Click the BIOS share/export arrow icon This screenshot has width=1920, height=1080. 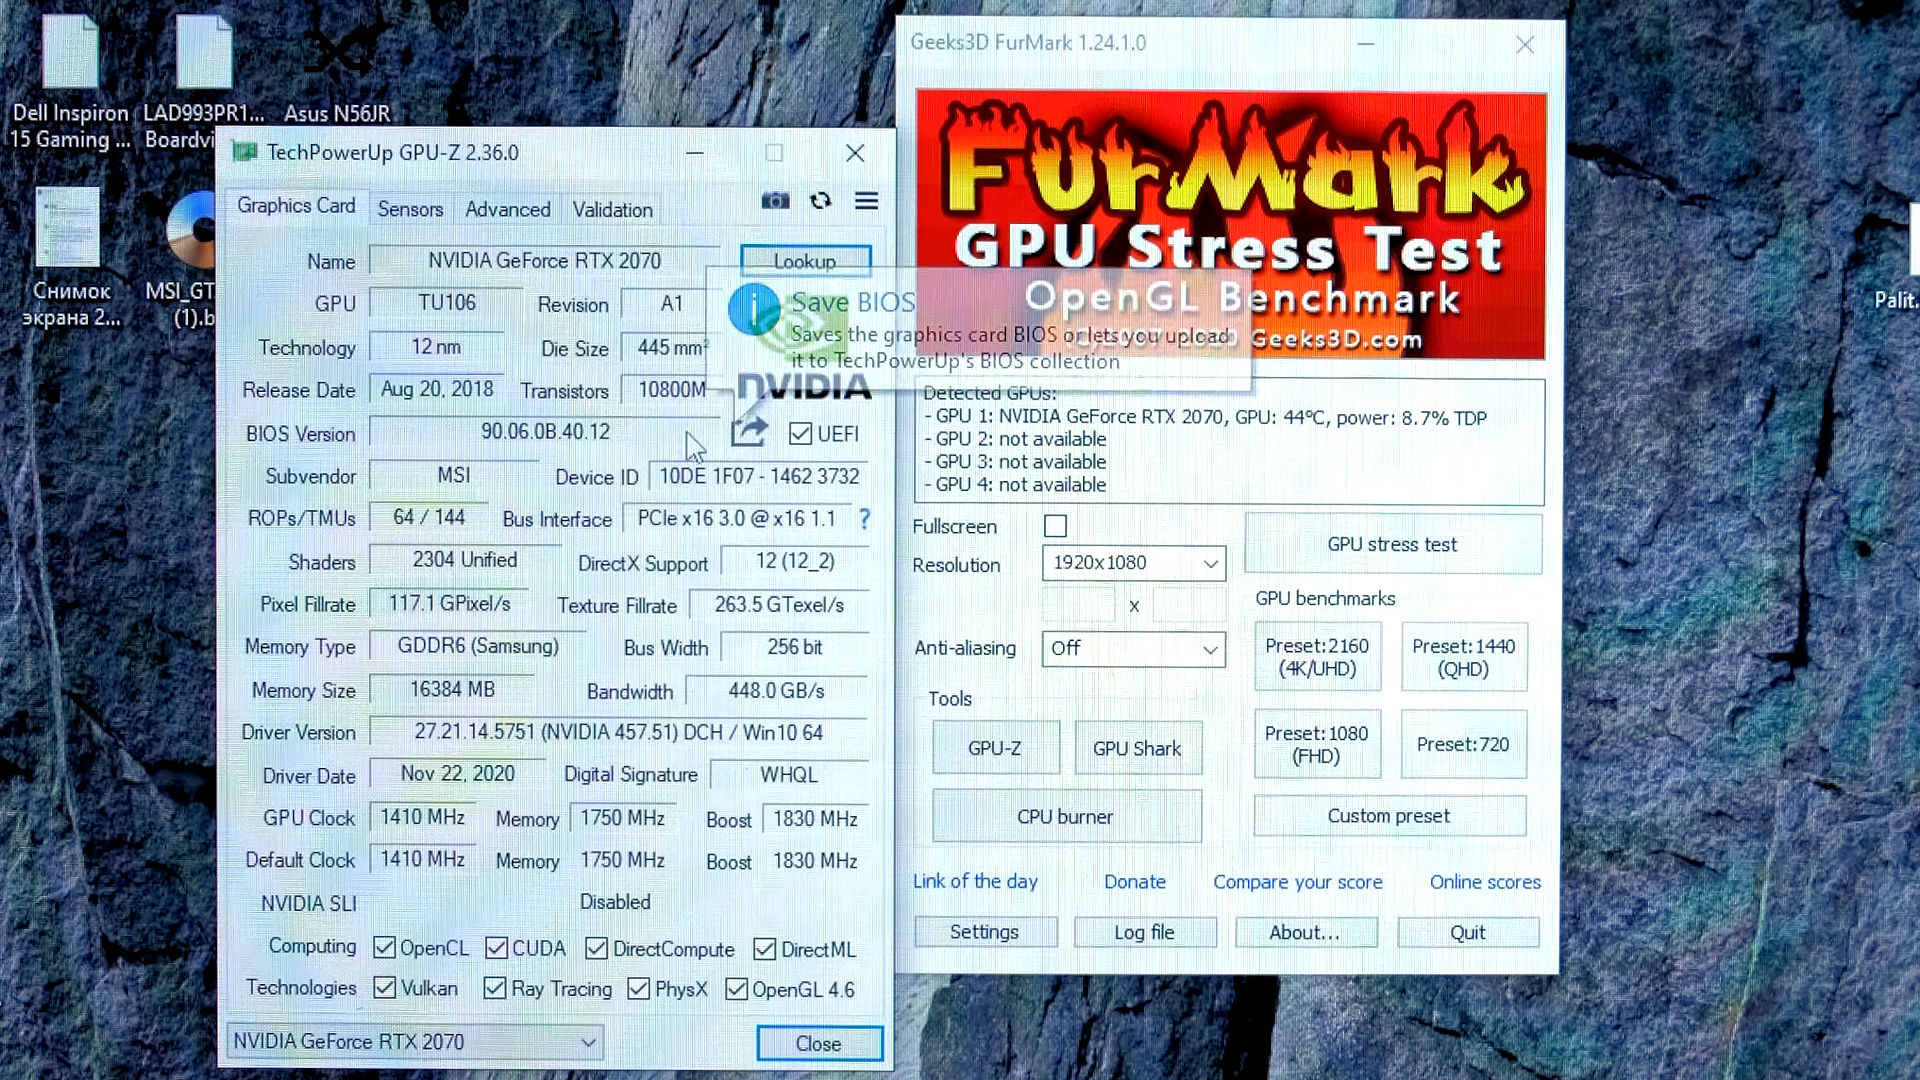(748, 431)
